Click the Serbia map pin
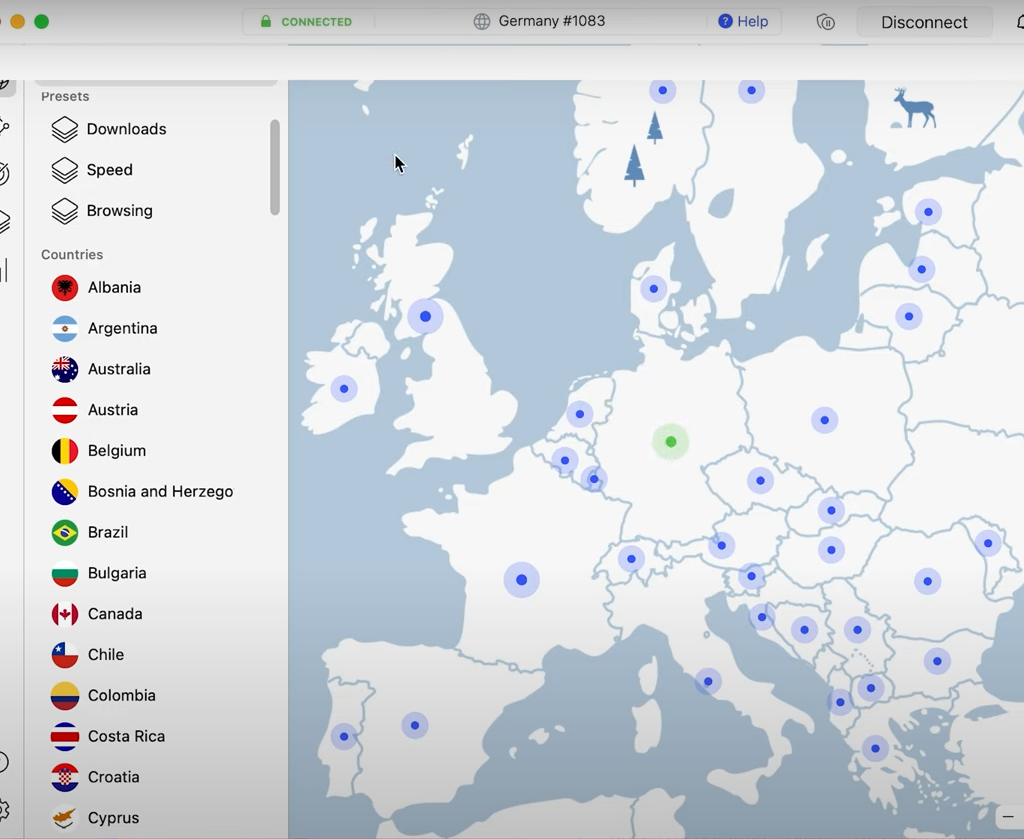 [x=857, y=629]
